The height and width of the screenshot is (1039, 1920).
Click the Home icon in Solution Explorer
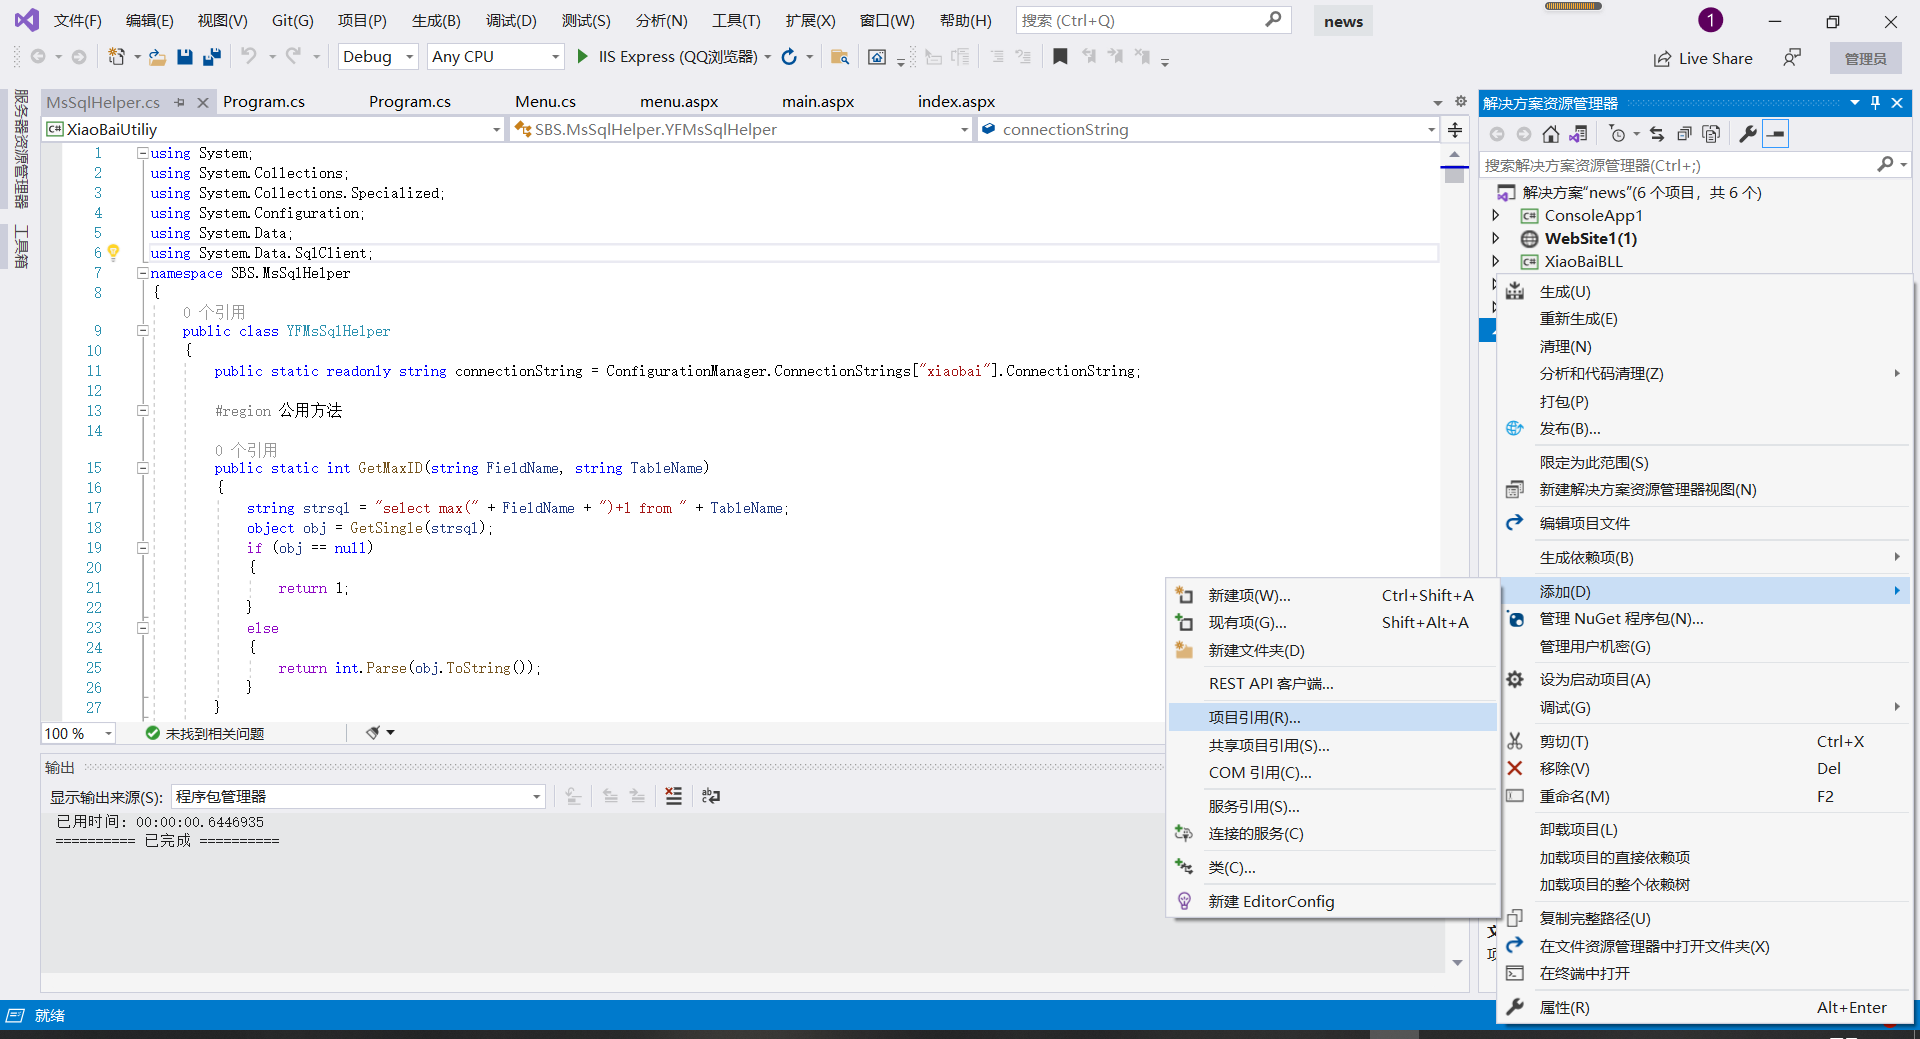click(1550, 134)
